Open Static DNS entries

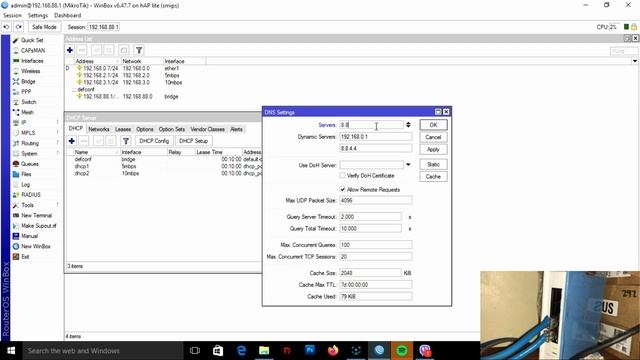(433, 164)
